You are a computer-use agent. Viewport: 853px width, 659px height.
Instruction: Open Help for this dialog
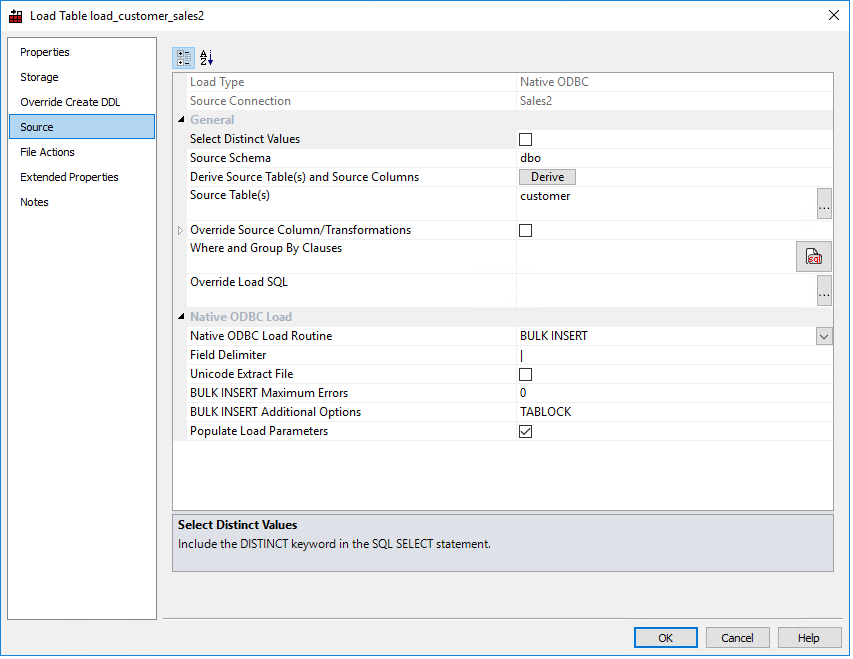pyautogui.click(x=808, y=638)
